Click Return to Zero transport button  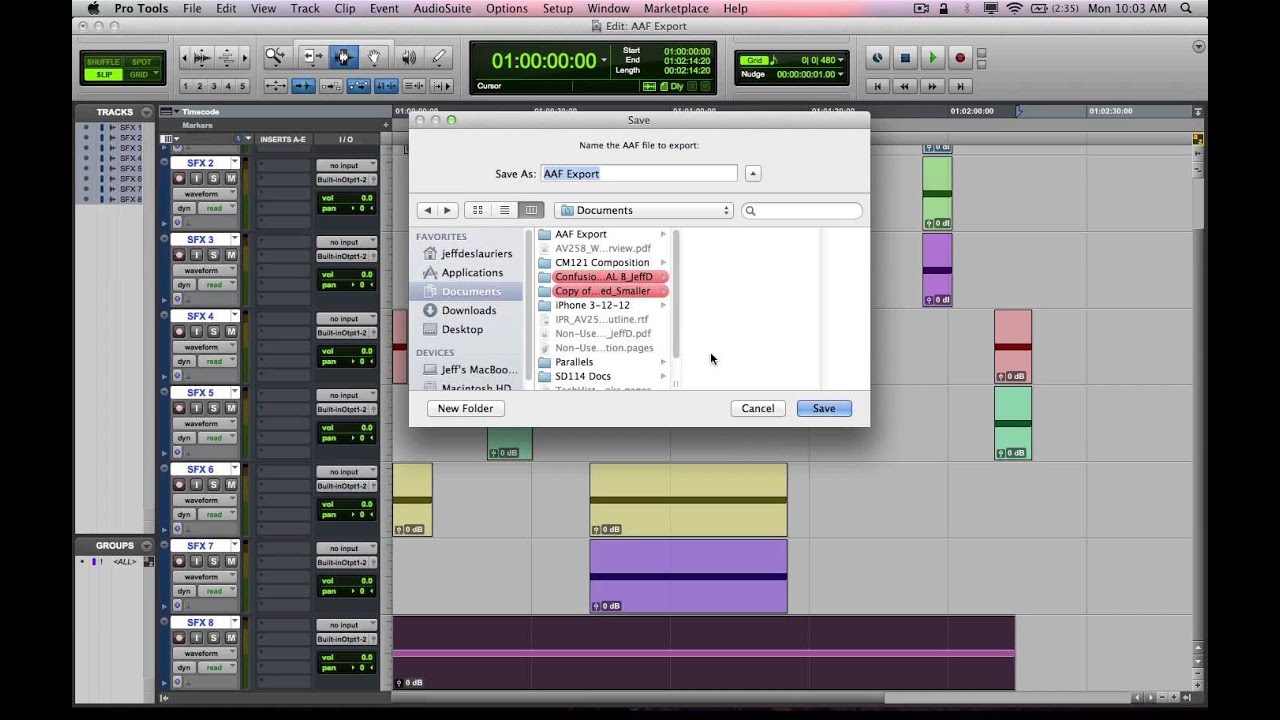pos(877,86)
